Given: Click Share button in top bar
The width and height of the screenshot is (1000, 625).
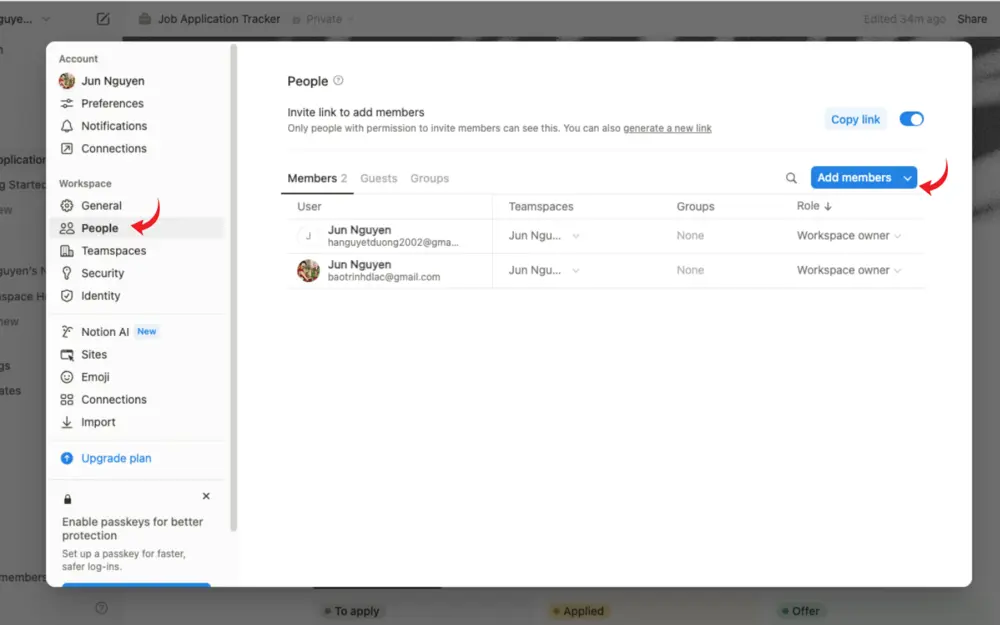Looking at the screenshot, I should 972,19.
